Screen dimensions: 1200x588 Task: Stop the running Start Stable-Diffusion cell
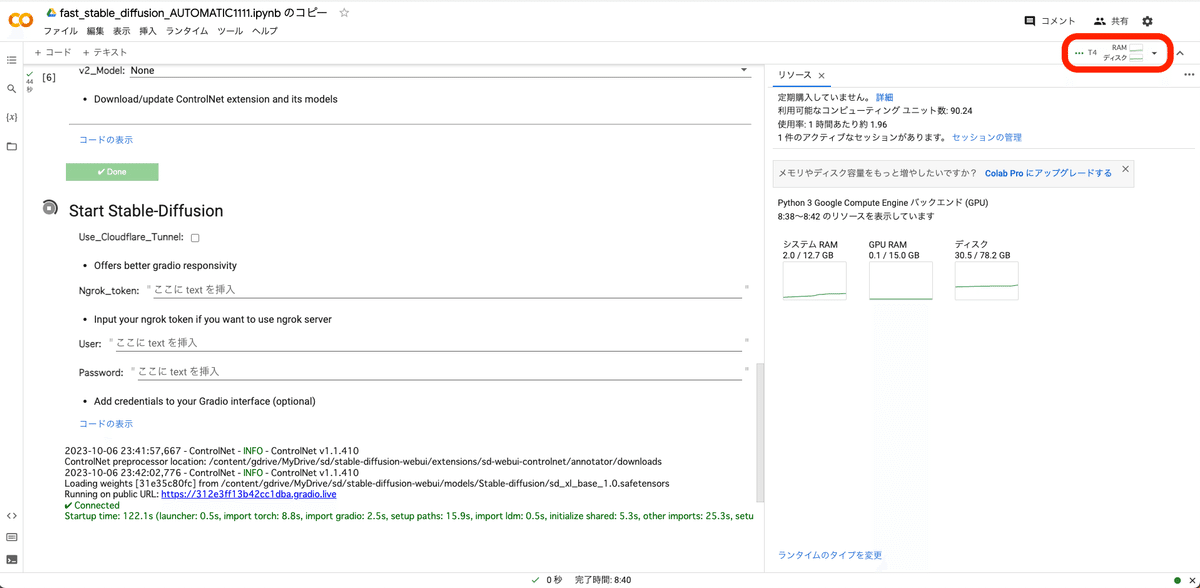50,208
